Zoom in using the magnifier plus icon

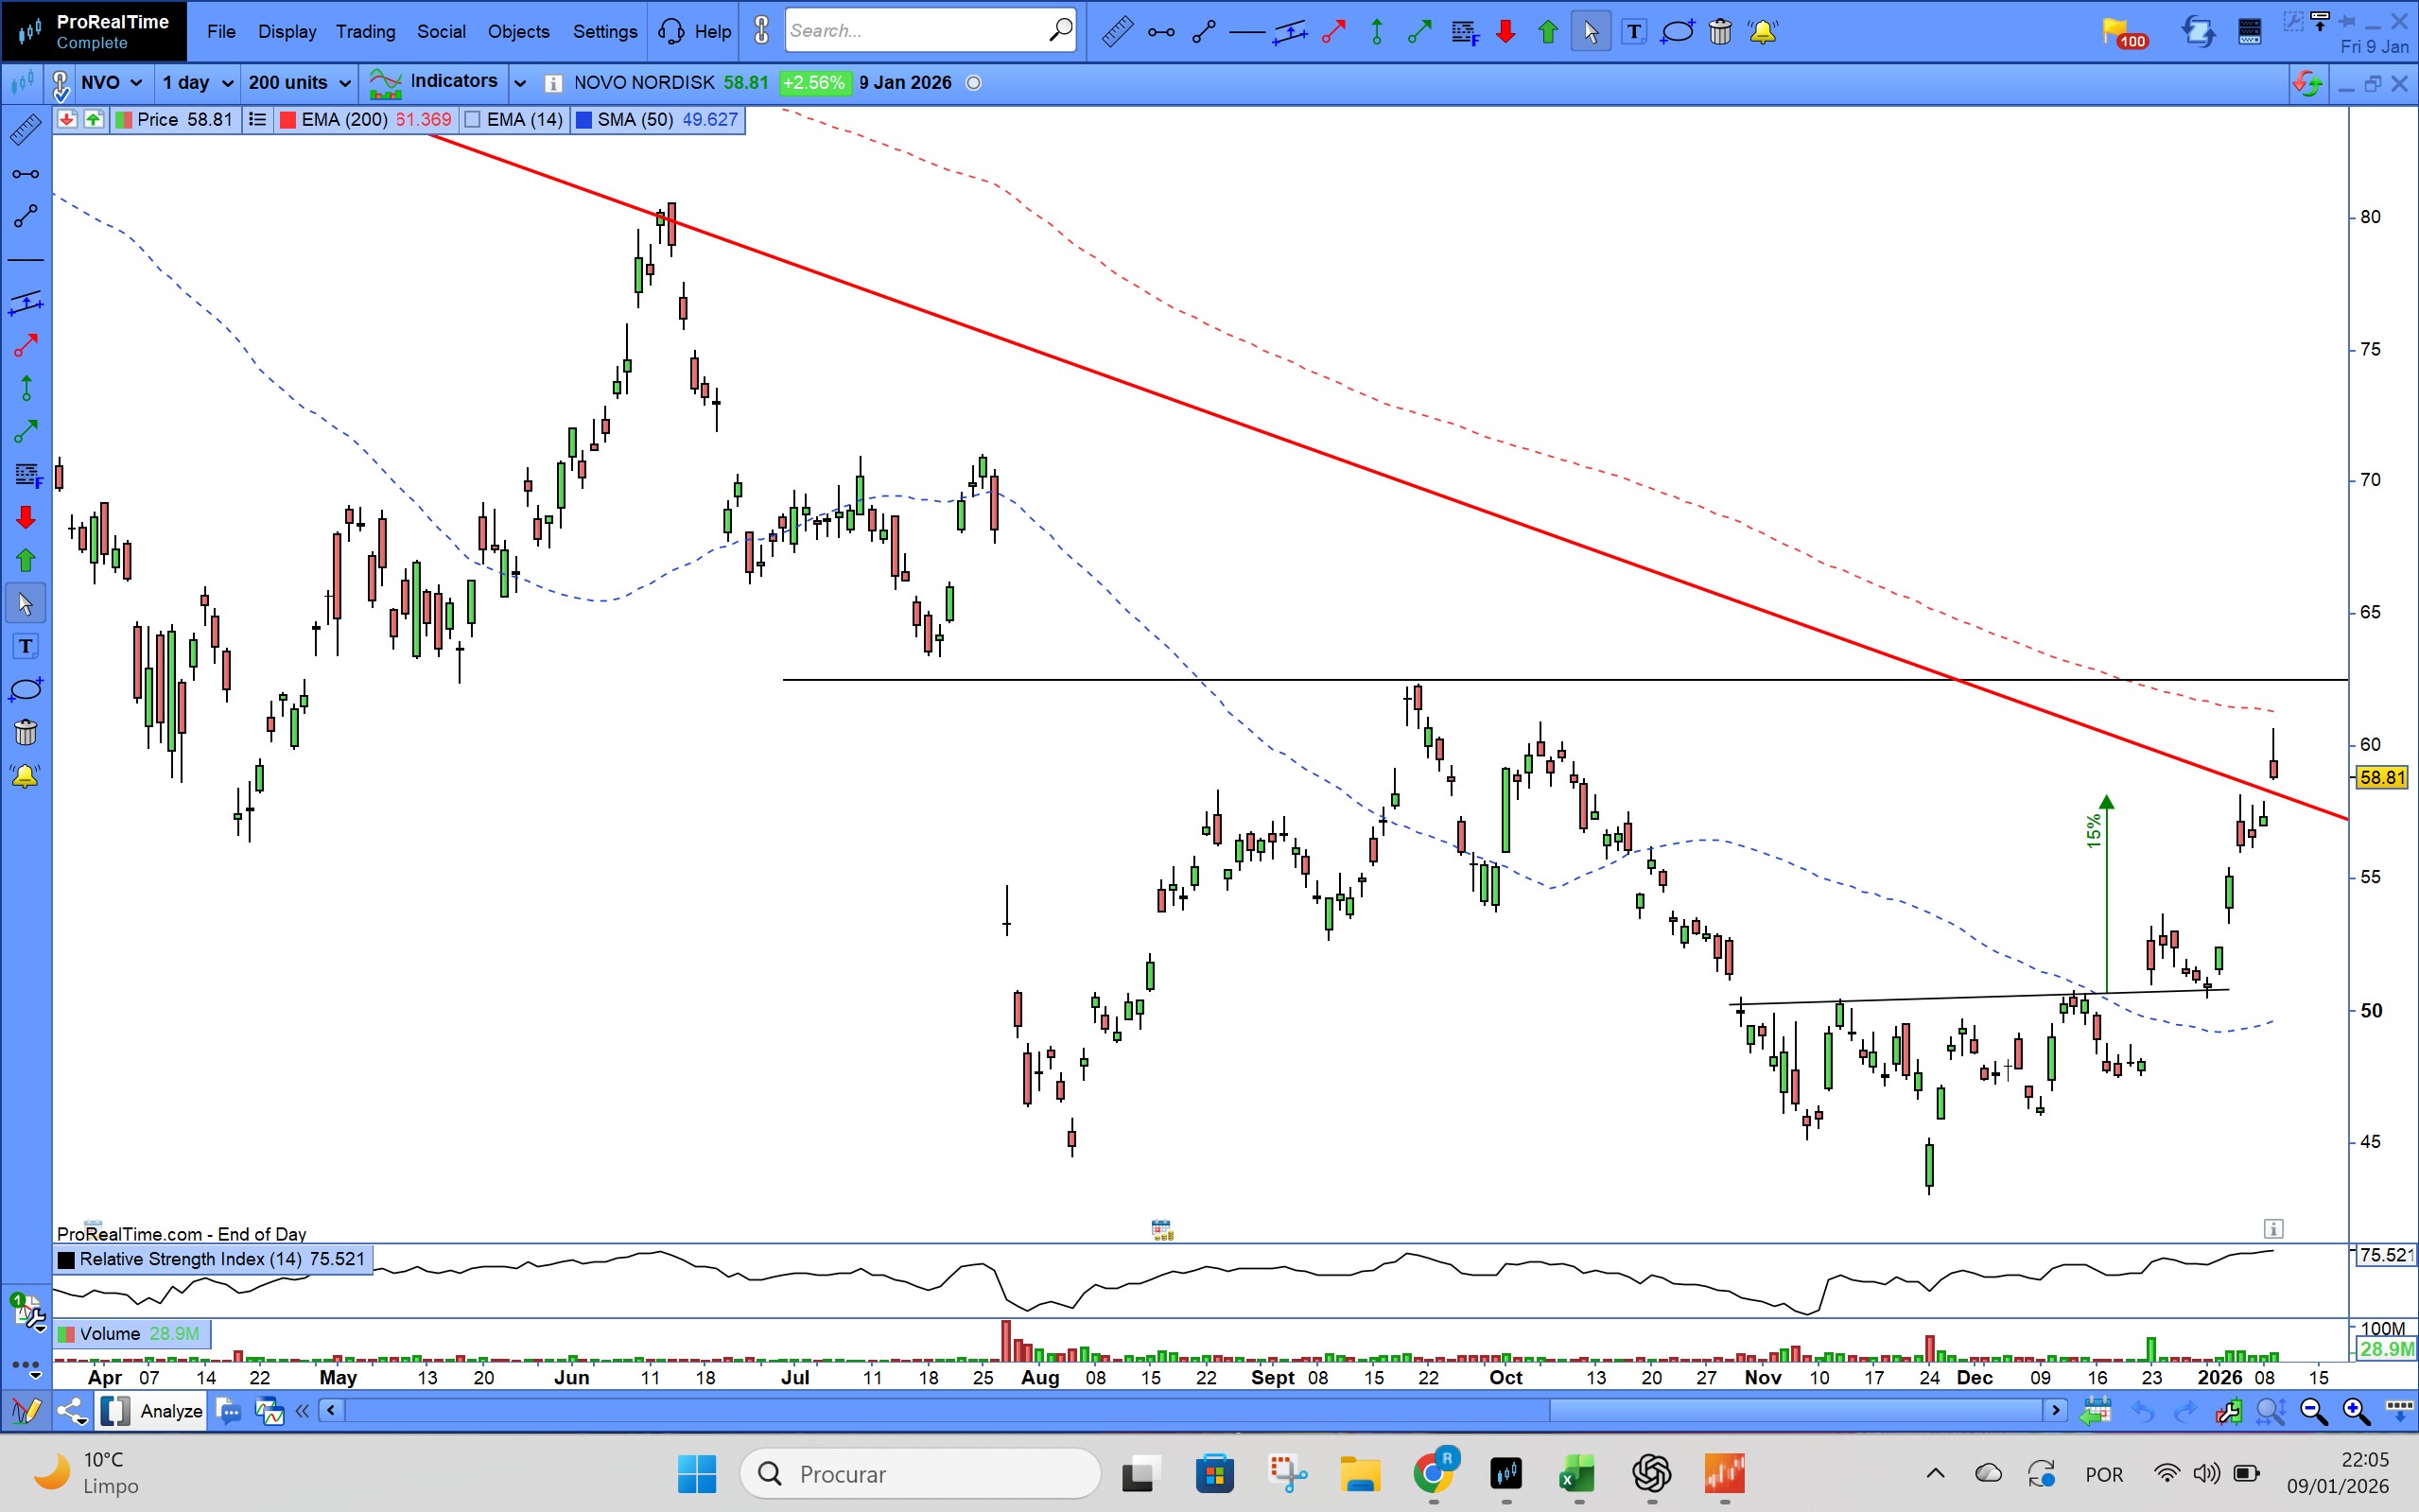coord(2355,1411)
